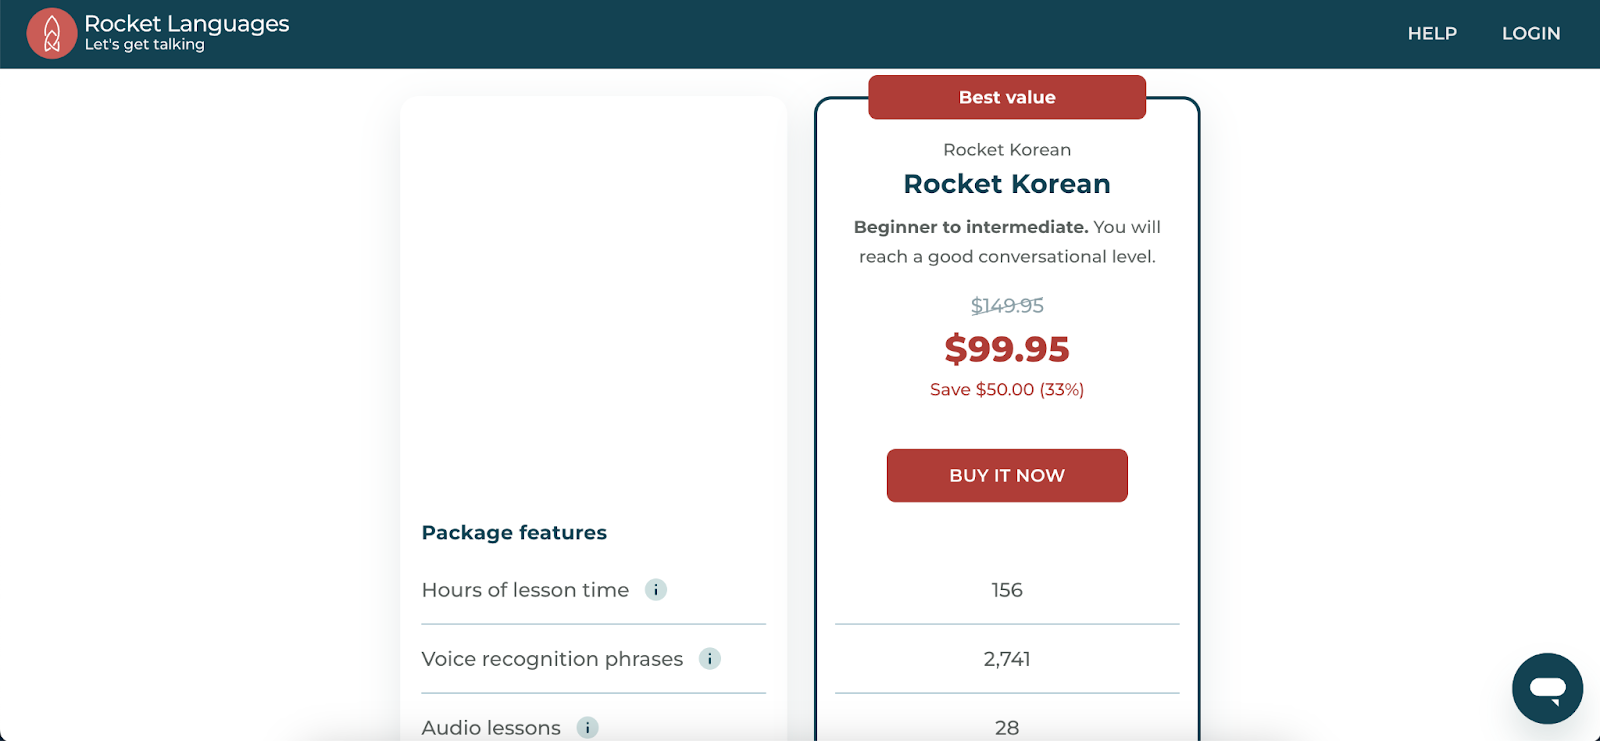Screen dimensions: 1600x741
Task: Click the rocket logo icon
Action: coord(52,34)
